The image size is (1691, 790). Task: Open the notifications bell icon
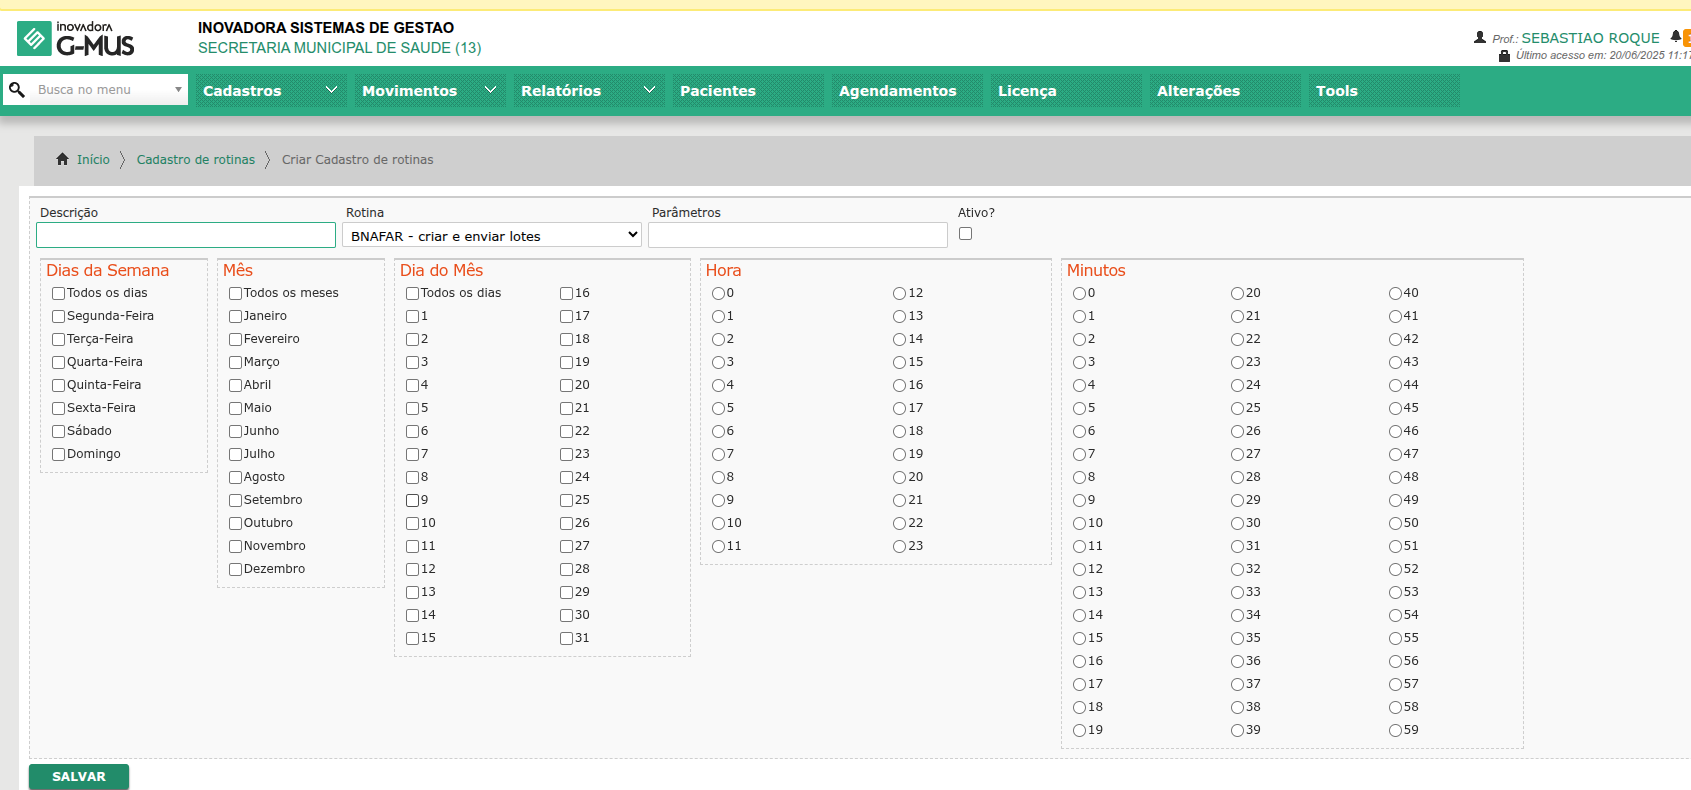[1676, 37]
